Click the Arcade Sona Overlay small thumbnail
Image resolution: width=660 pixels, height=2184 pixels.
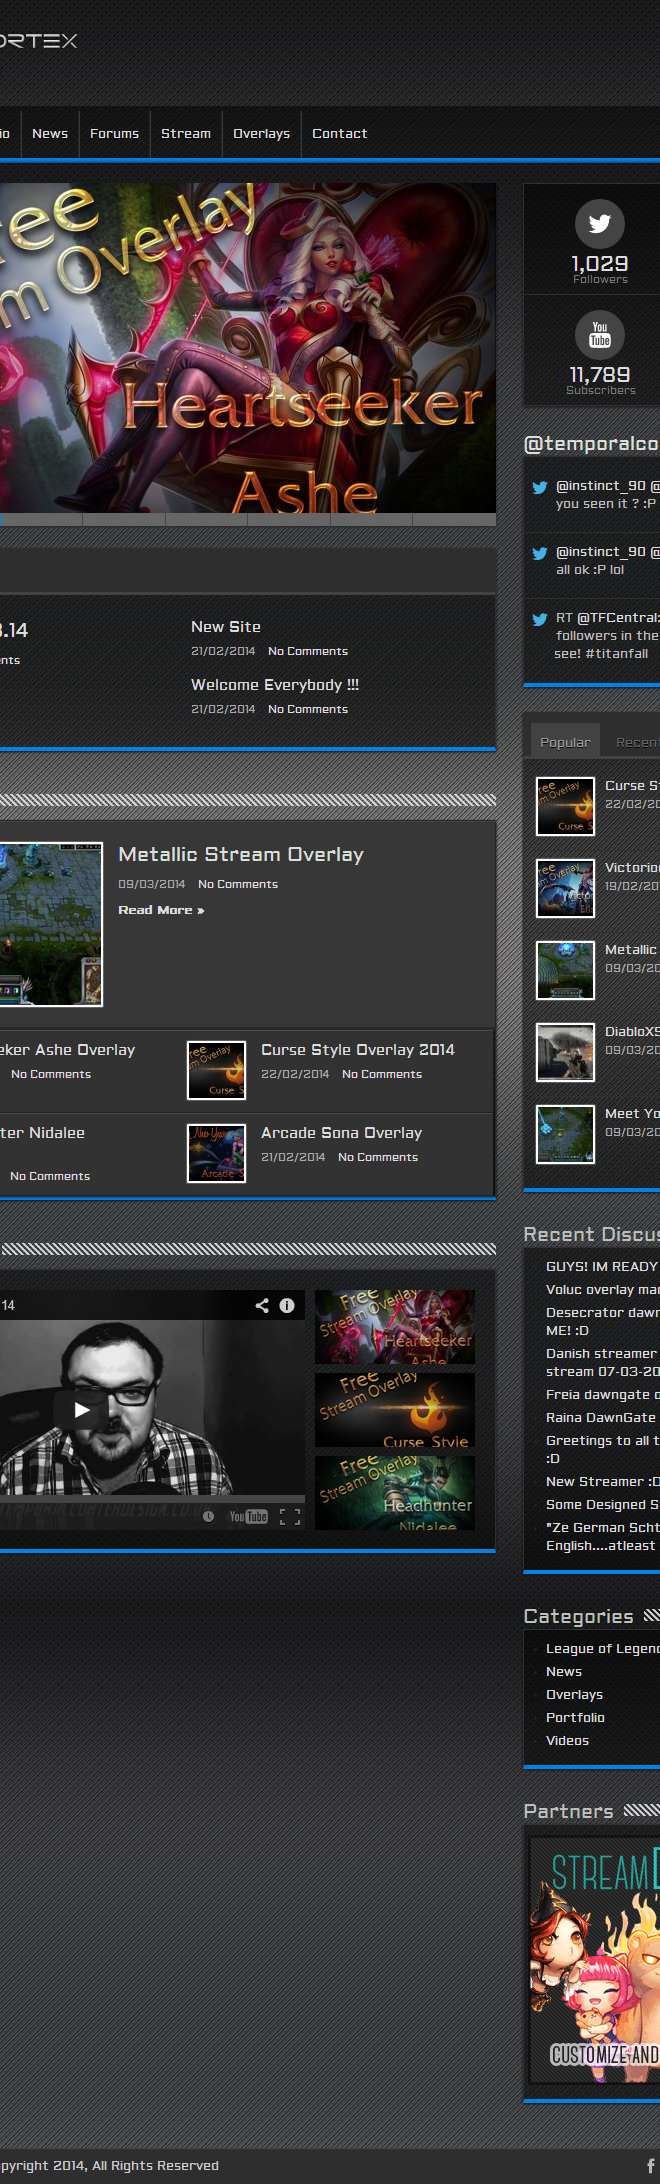tap(217, 1153)
